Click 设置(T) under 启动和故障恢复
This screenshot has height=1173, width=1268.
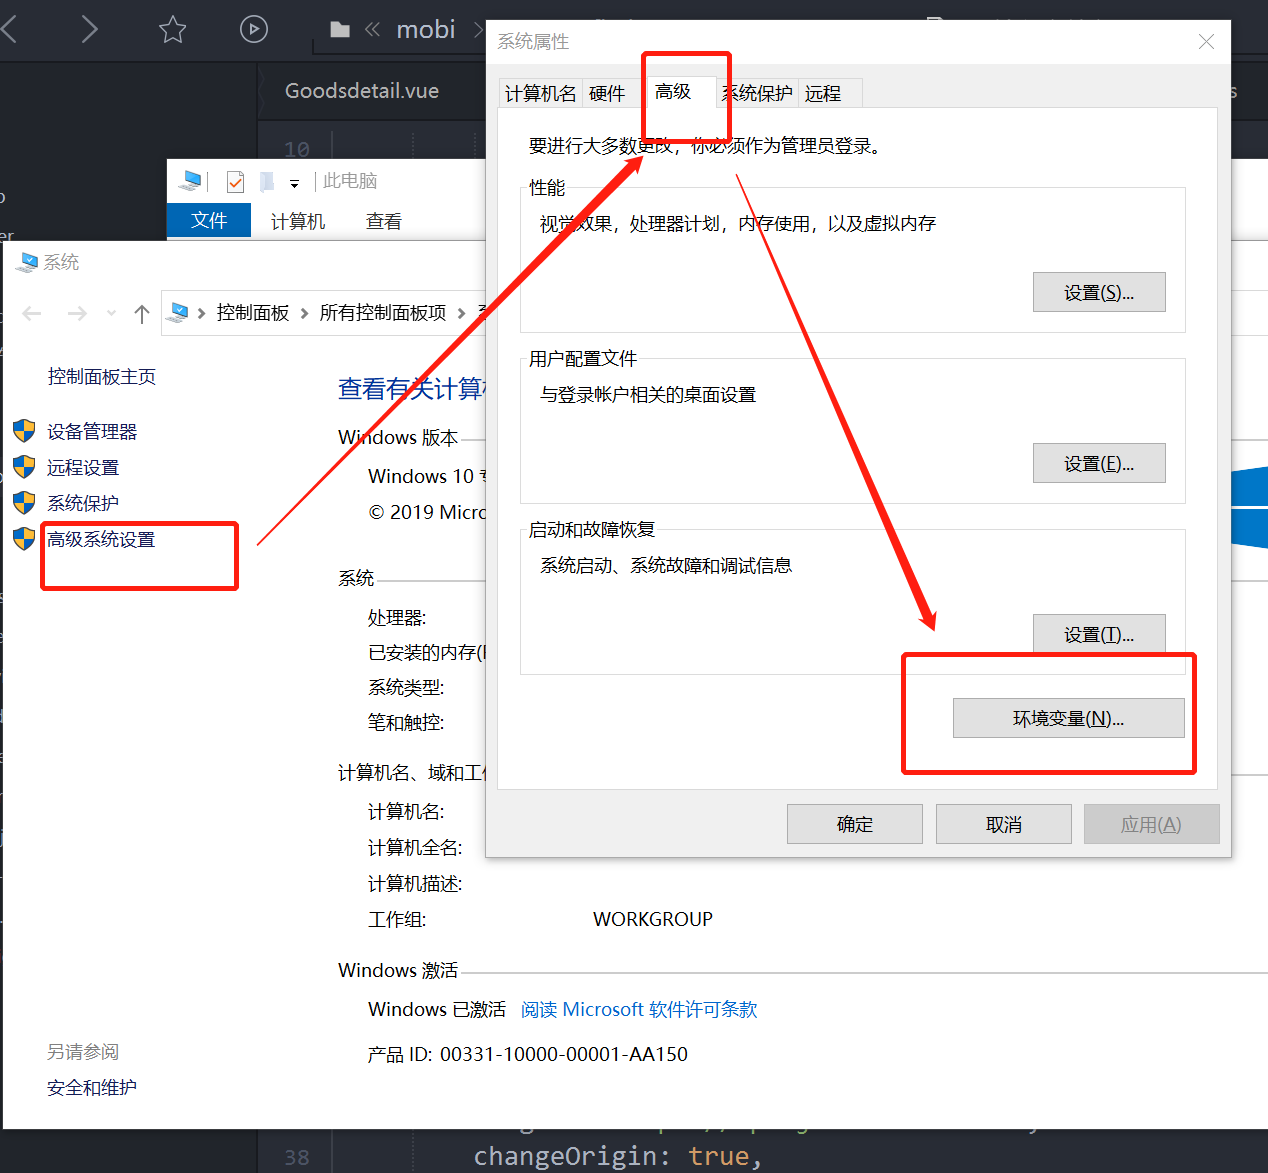tap(1099, 633)
